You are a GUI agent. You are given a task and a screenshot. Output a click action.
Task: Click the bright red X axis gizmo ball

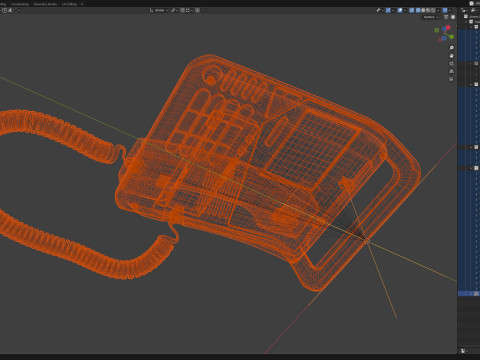tap(448, 27)
